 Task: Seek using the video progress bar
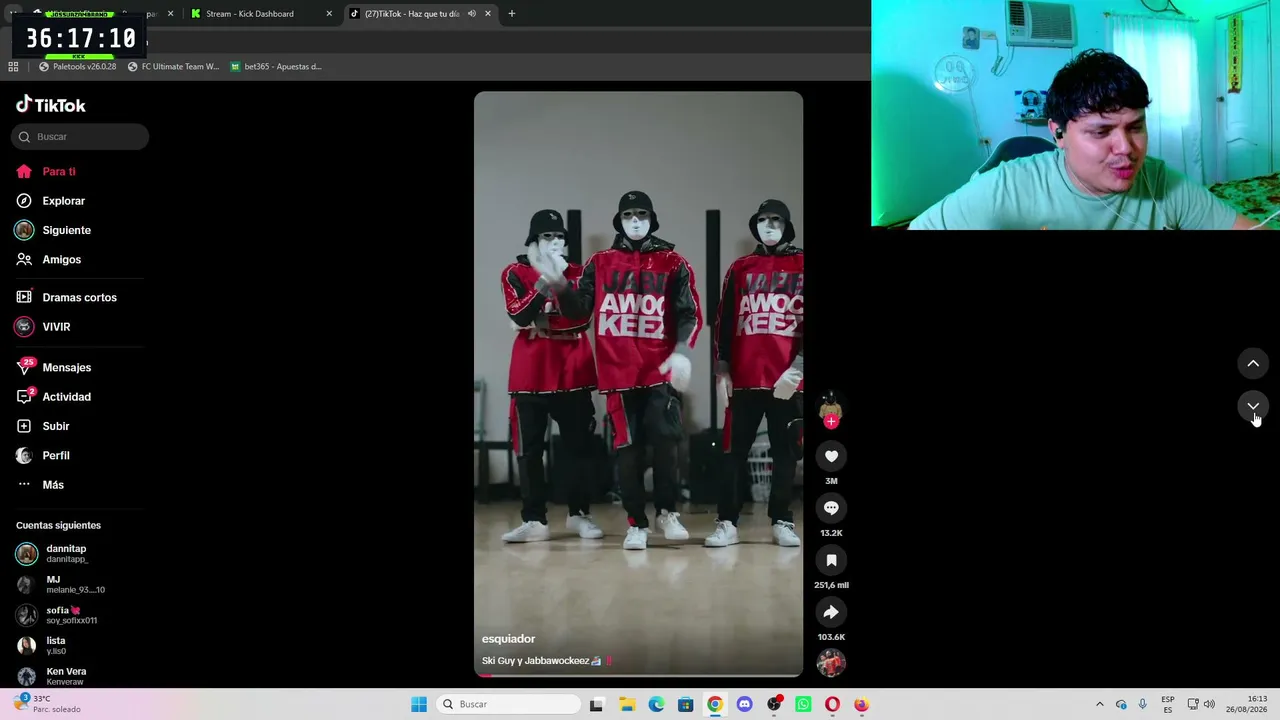(x=638, y=675)
